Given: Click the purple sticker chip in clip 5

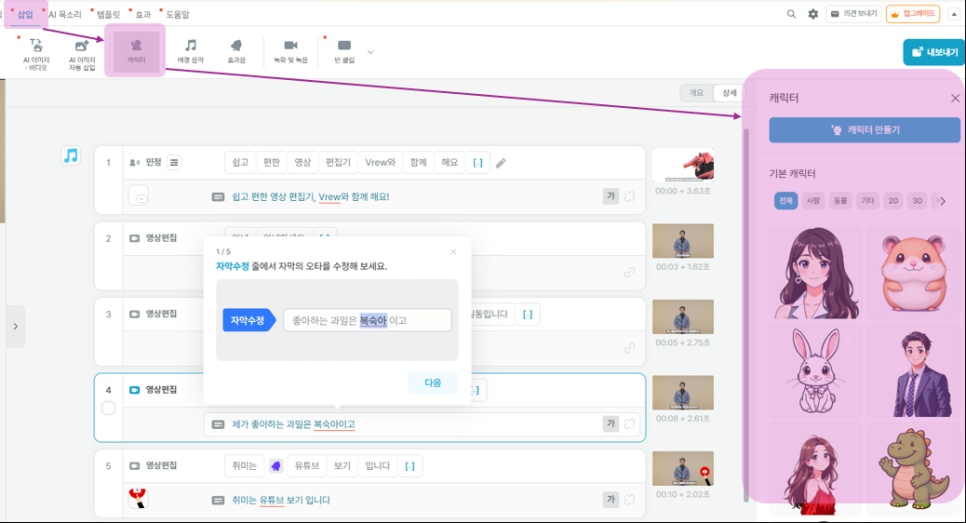Looking at the screenshot, I should pos(276,466).
